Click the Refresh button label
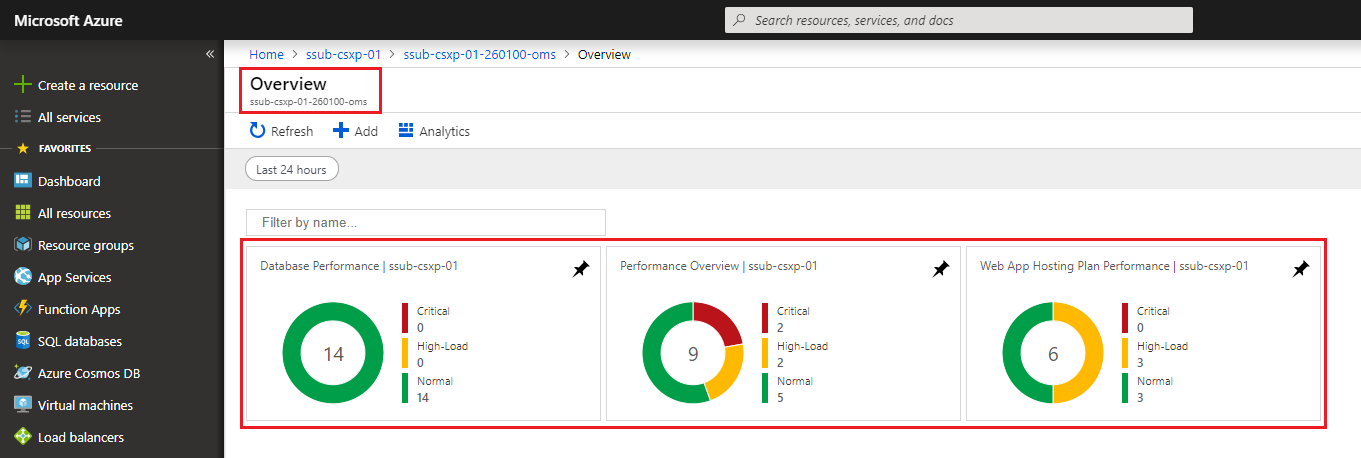Screen dimensions: 1361x458 coord(292,131)
